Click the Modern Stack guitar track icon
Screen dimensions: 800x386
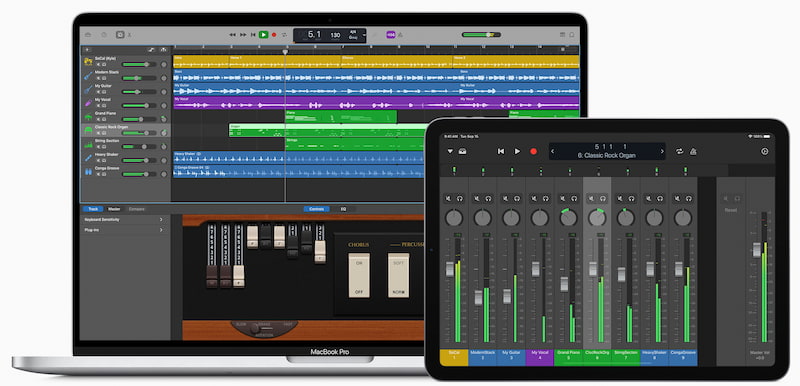88,75
